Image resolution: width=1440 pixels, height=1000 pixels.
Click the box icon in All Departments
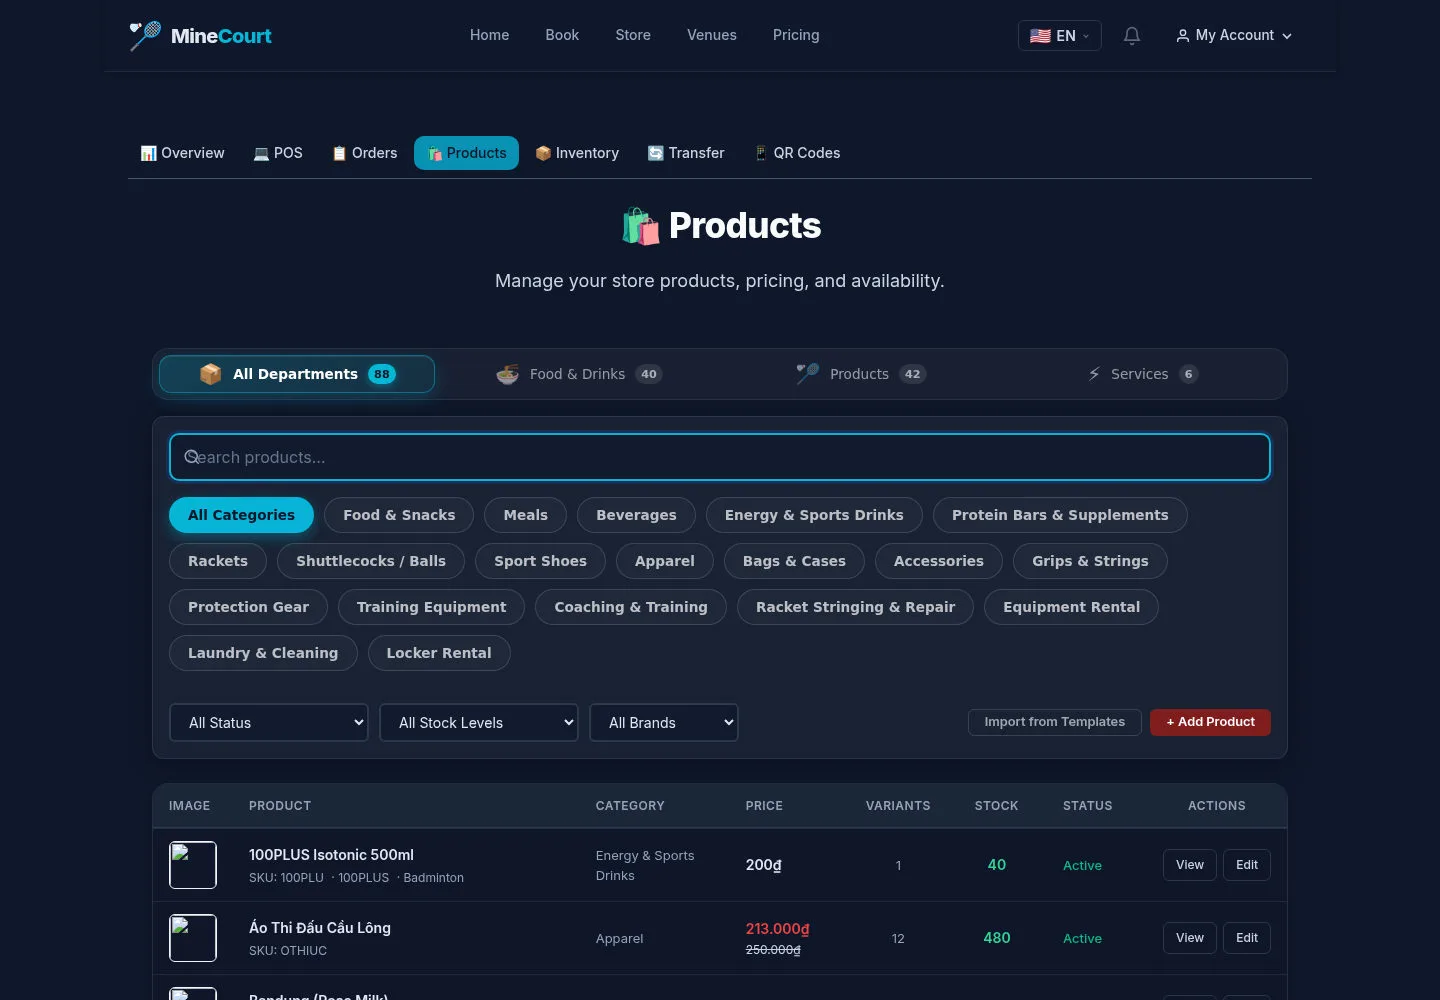pos(210,374)
